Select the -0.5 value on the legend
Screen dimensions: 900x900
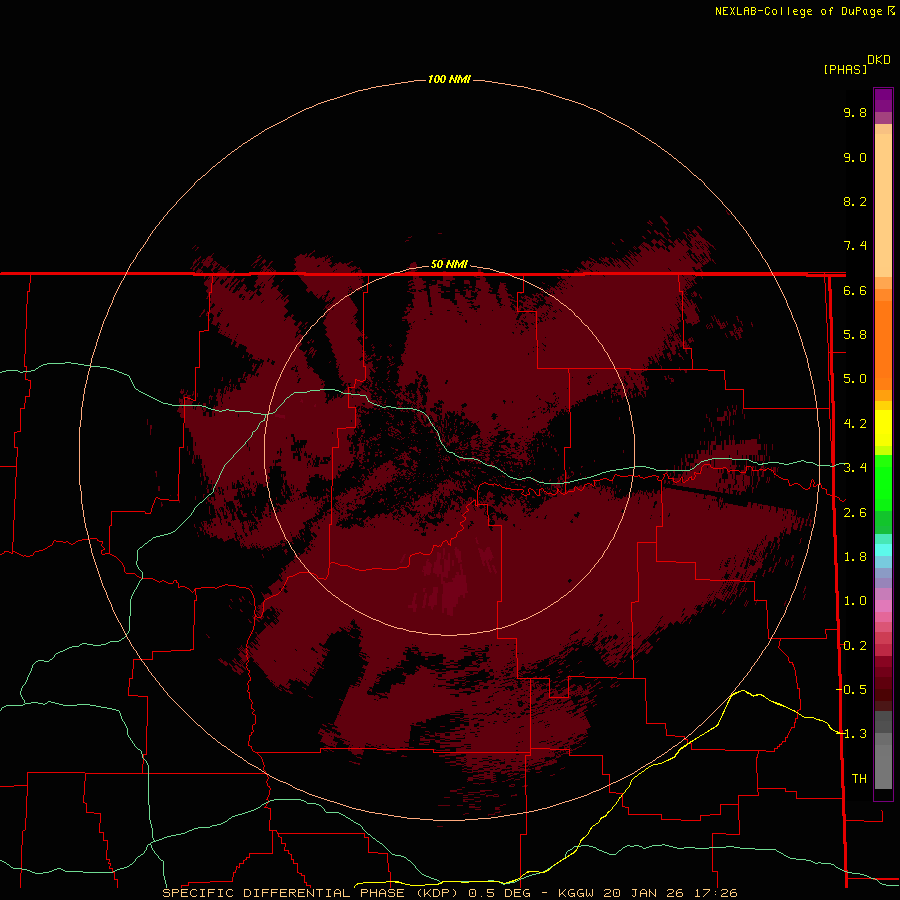tap(852, 690)
